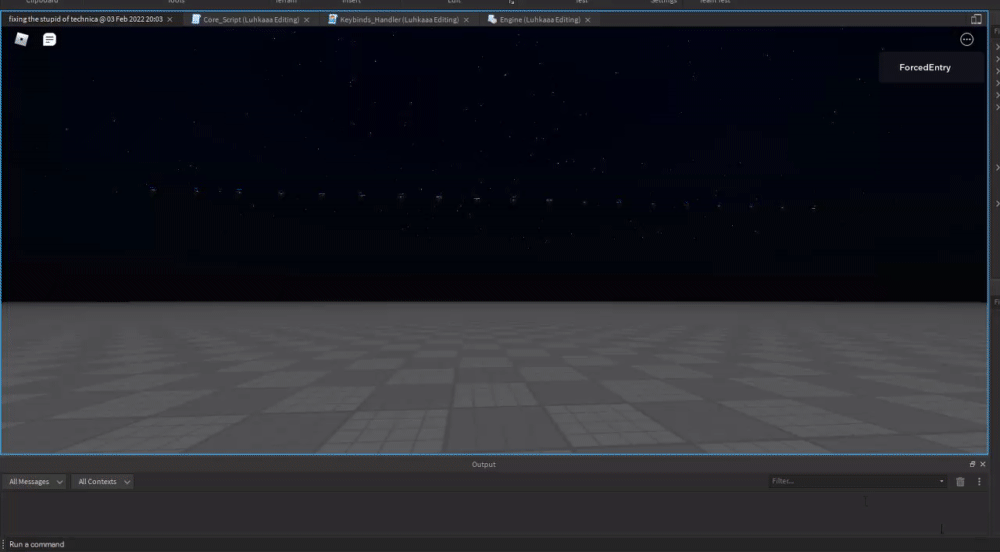
Task: Click the Output Filter input field
Action: pos(857,481)
